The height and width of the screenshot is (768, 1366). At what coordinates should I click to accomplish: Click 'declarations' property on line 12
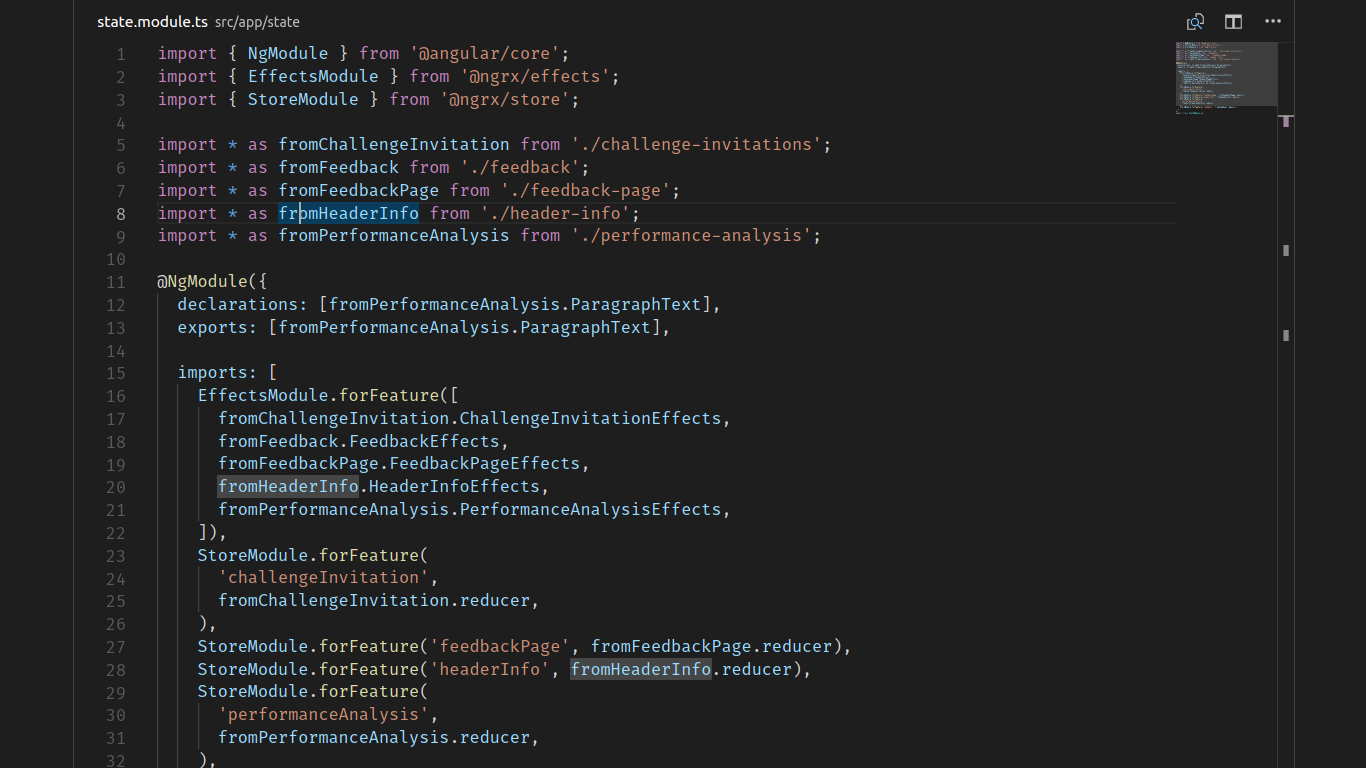coord(238,304)
